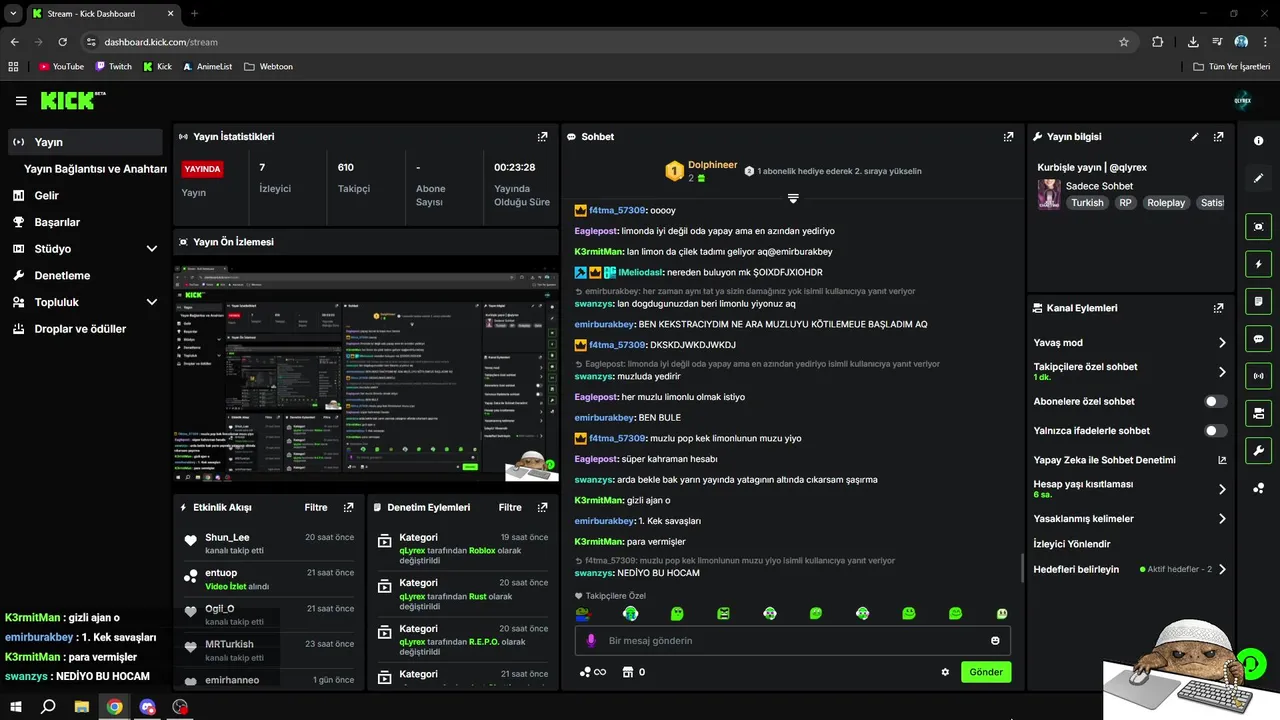Screen dimensions: 1280x720
Task: Open the AnimeList bookmark
Action: [x=207, y=67]
